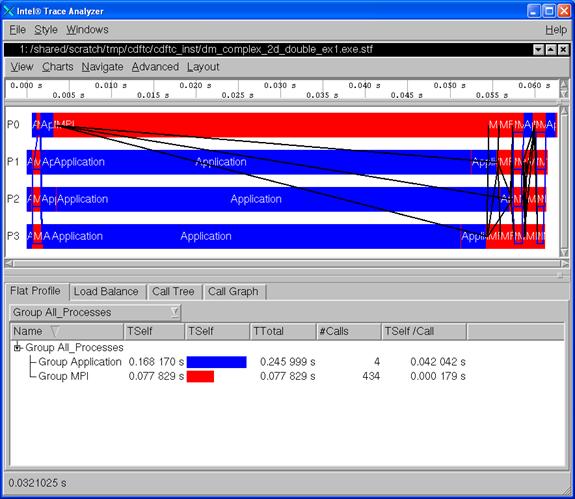
Task: Switch to the Flat Profile tab
Action: [x=36, y=291]
